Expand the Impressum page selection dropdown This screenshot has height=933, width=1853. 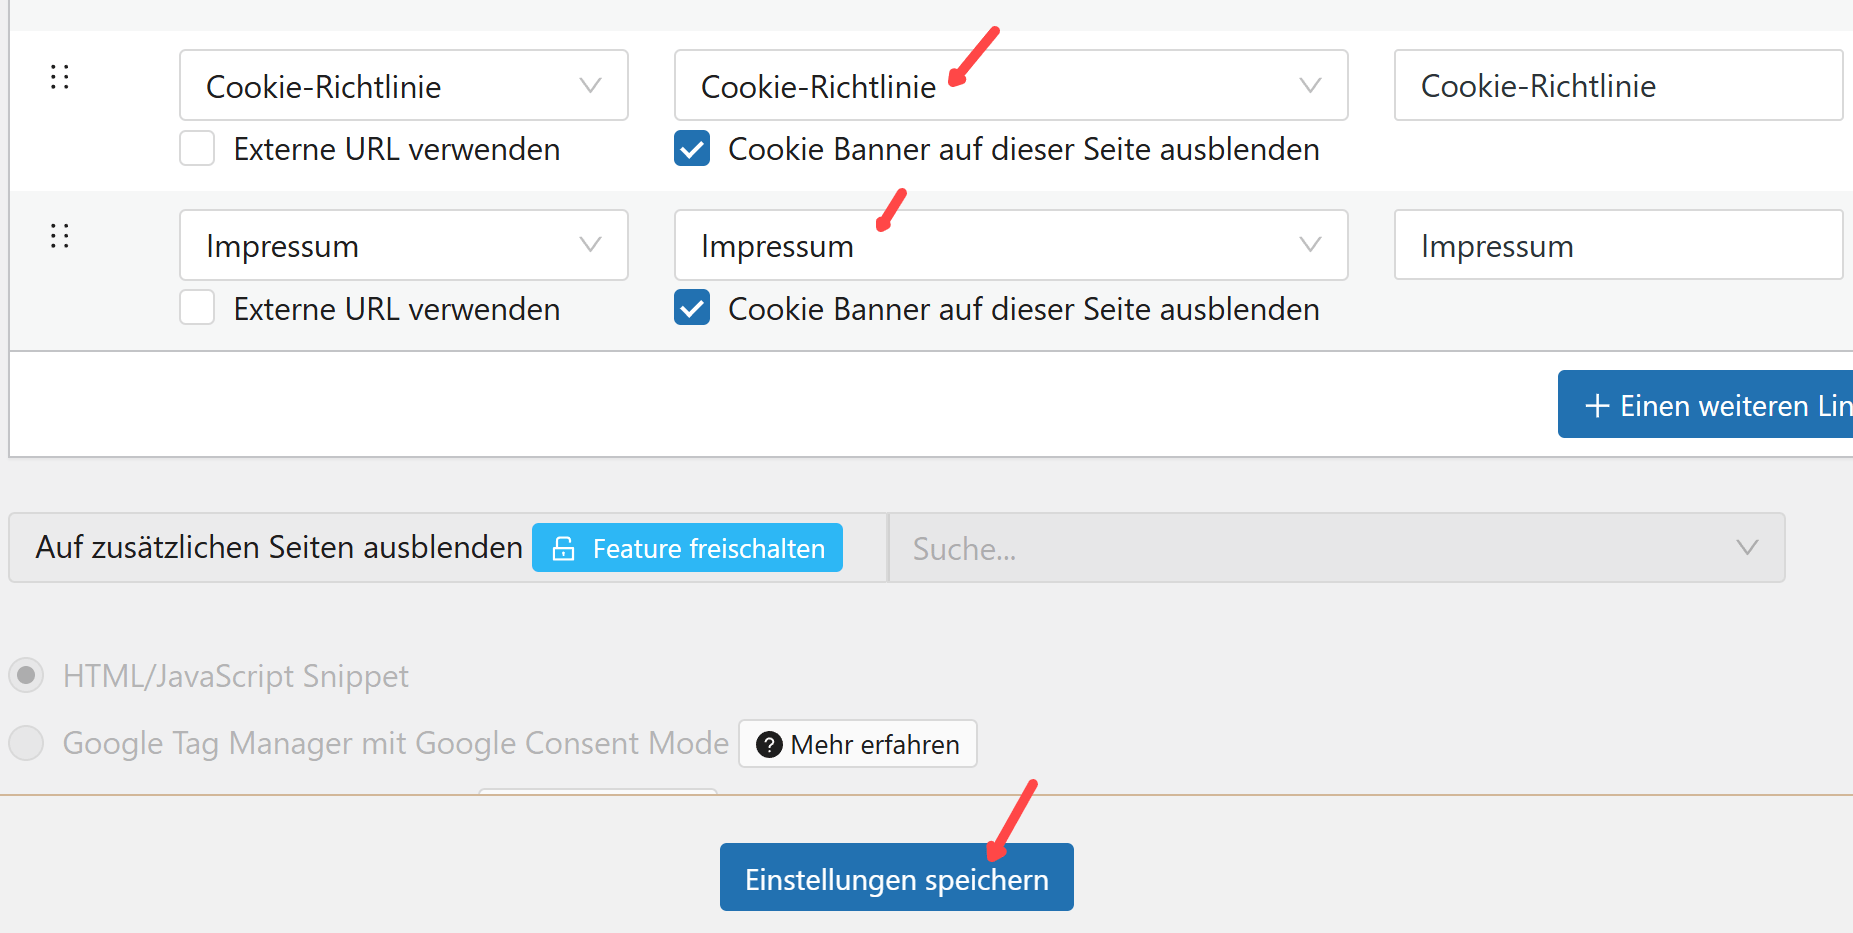1010,245
